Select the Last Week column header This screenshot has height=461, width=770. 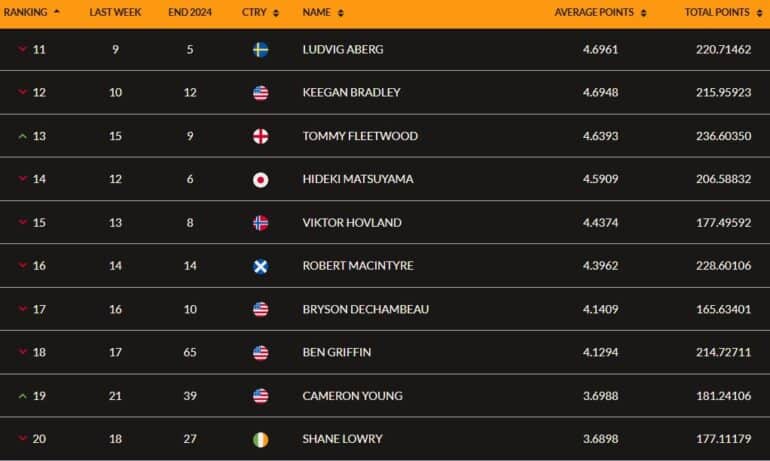coord(115,12)
